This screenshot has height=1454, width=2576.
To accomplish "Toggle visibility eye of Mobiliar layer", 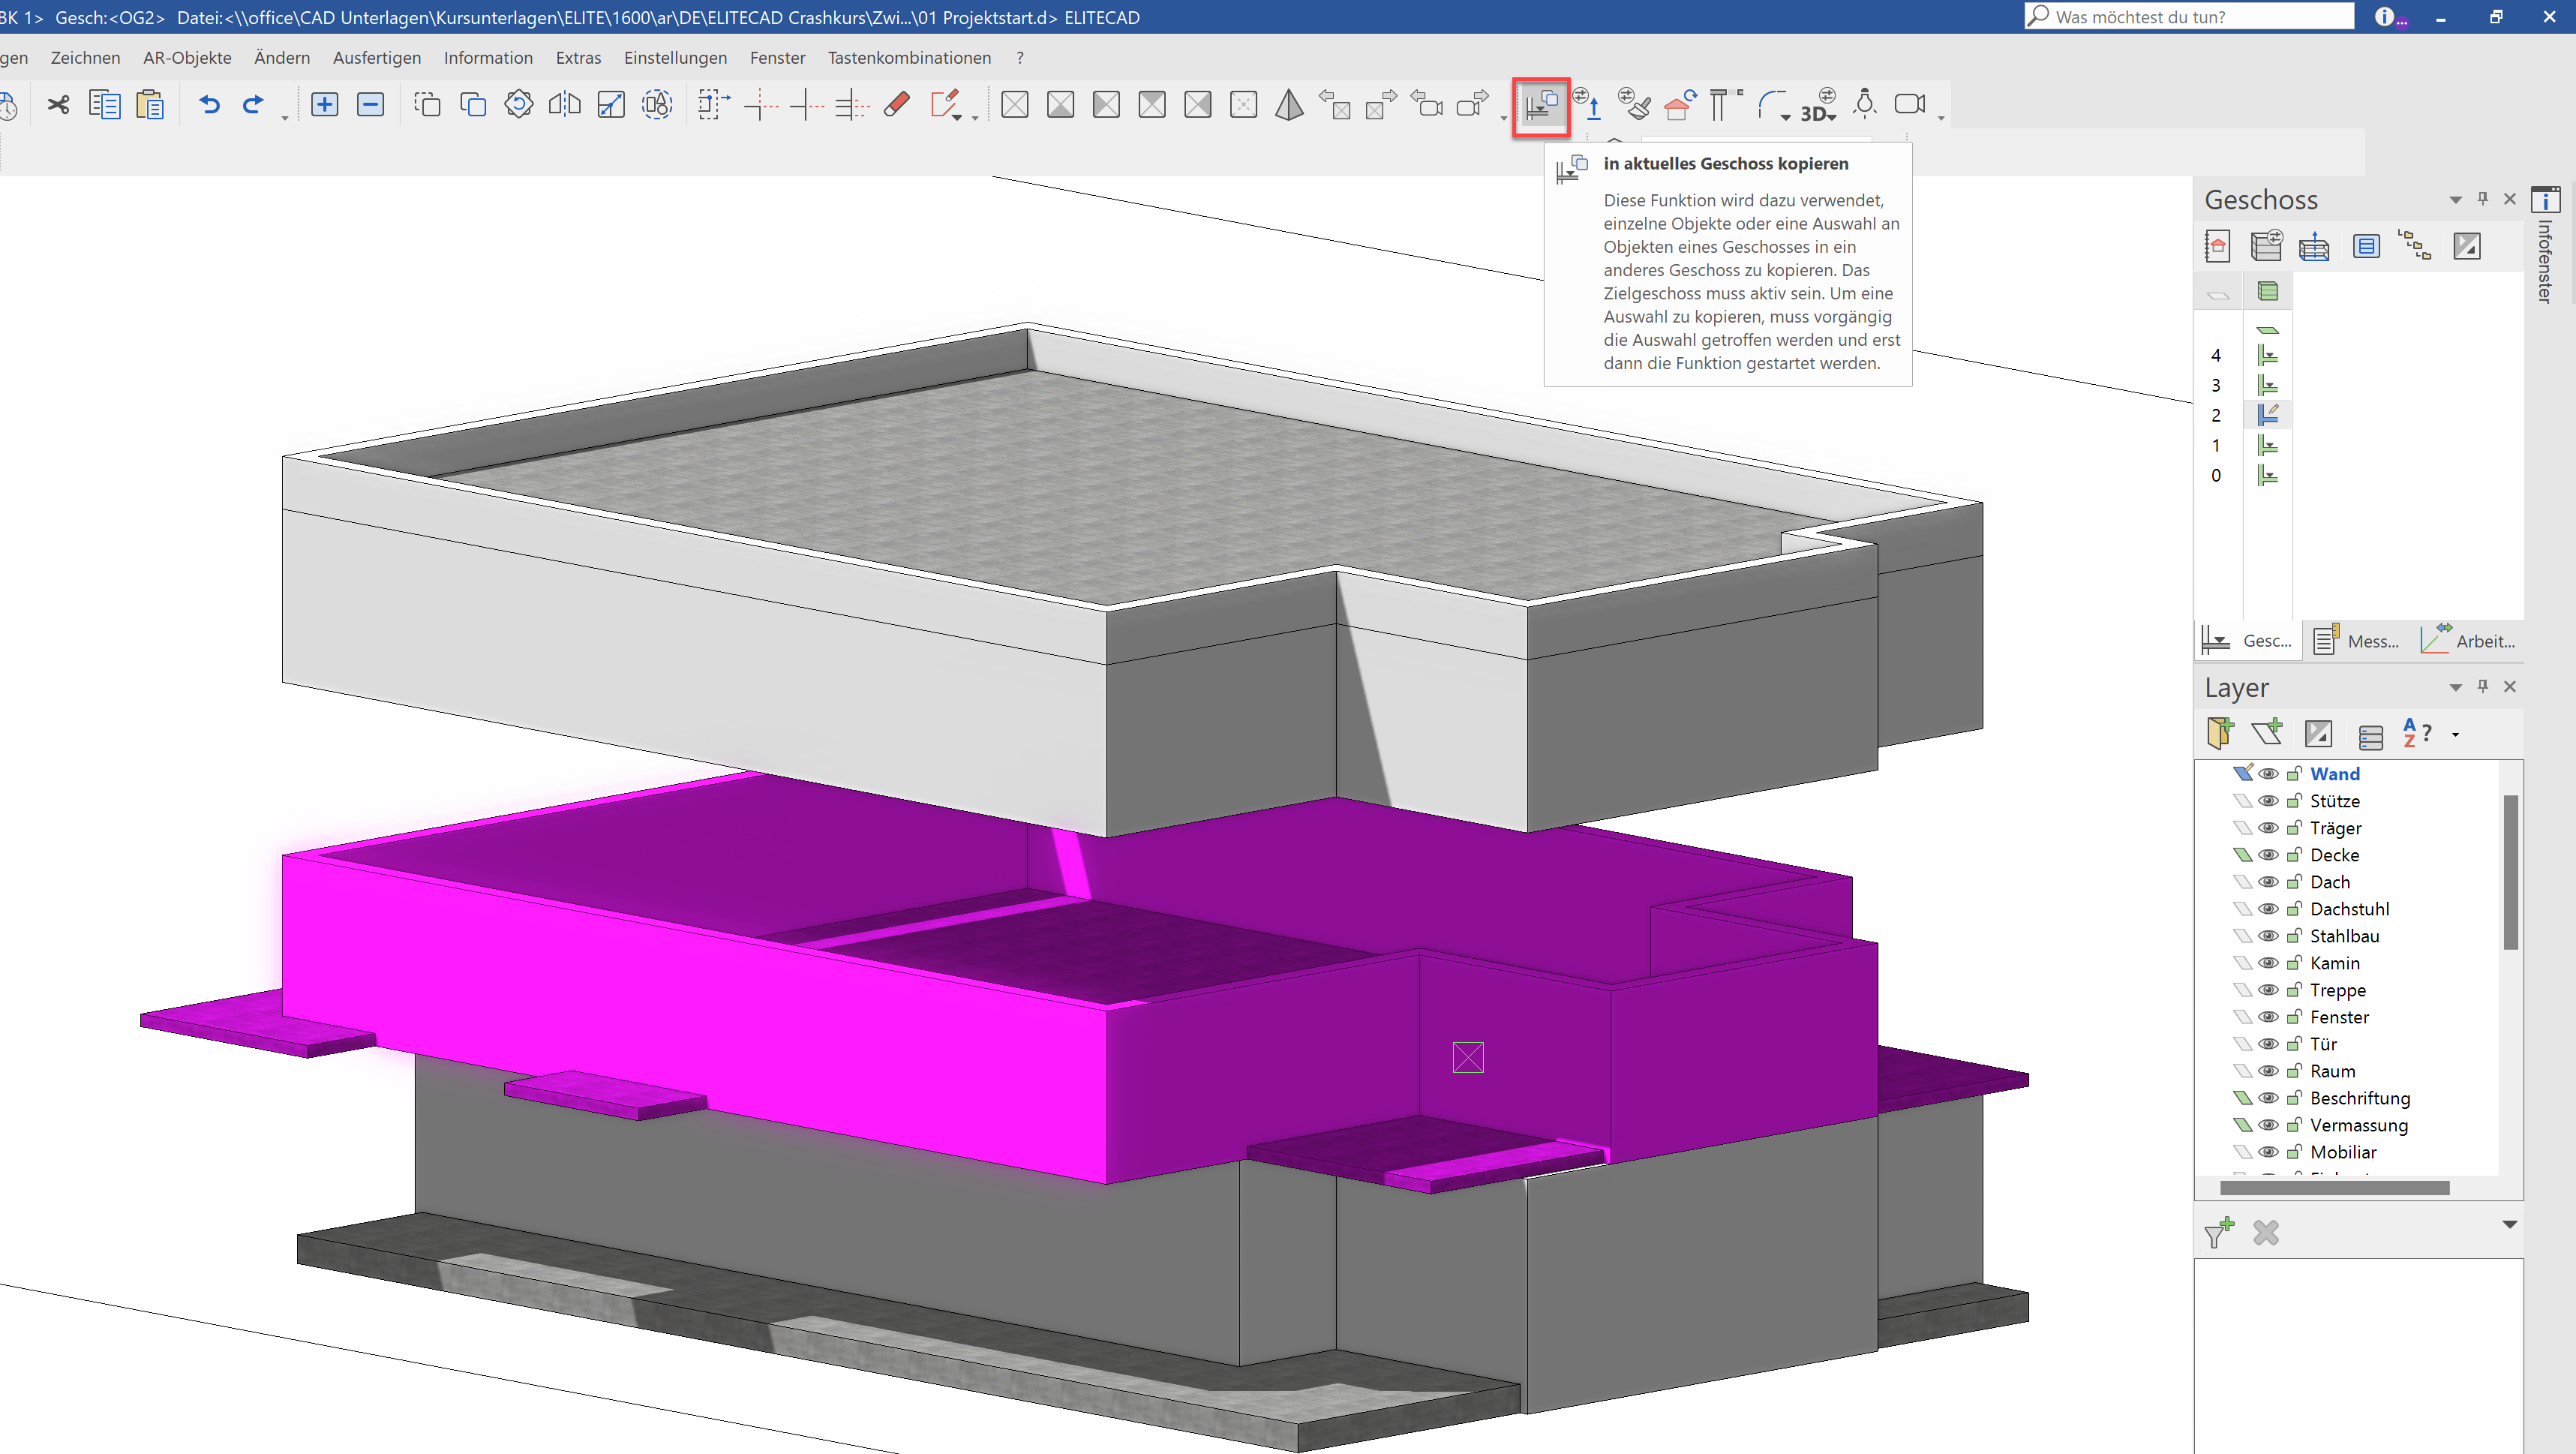I will 2269,1152.
